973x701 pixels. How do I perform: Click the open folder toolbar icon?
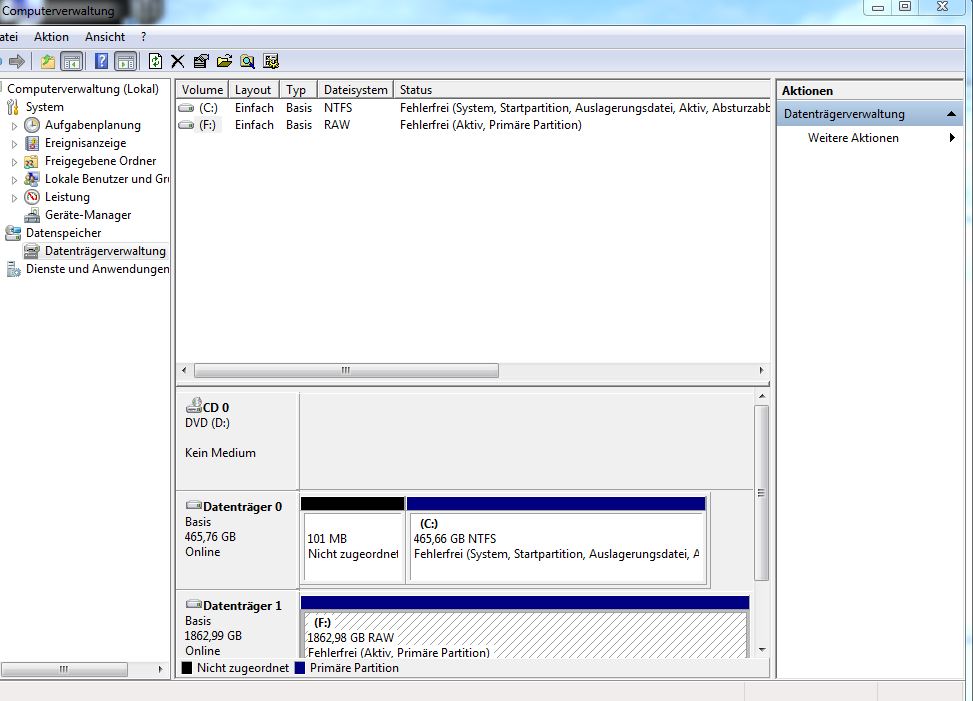pyautogui.click(x=224, y=61)
